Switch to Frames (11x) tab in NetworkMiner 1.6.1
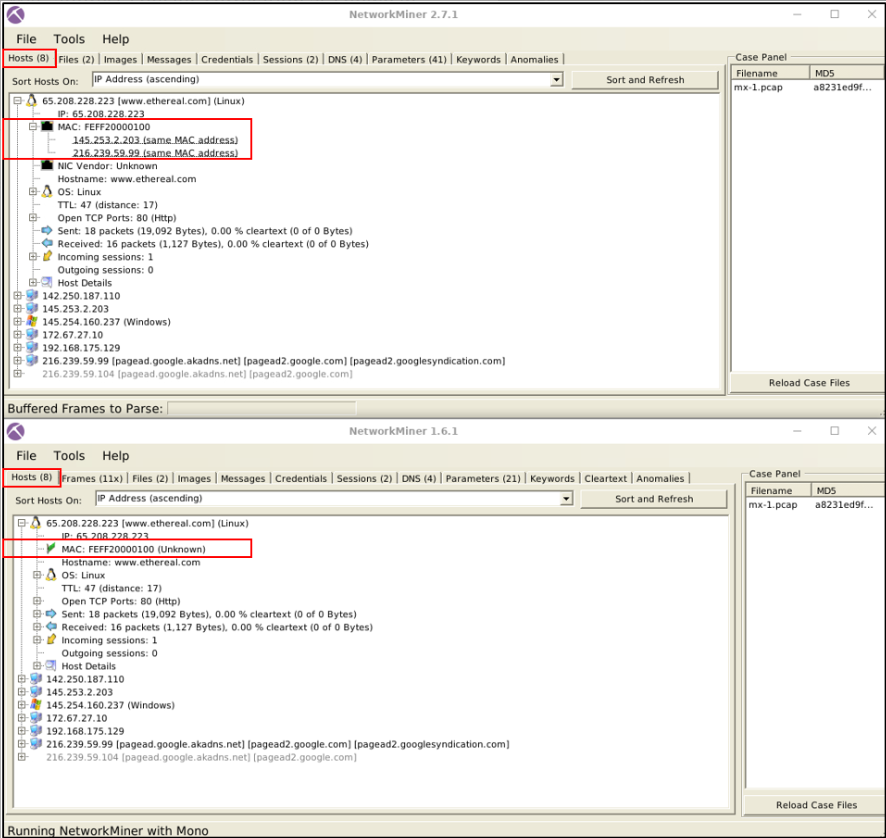The image size is (886, 838). [x=92, y=479]
